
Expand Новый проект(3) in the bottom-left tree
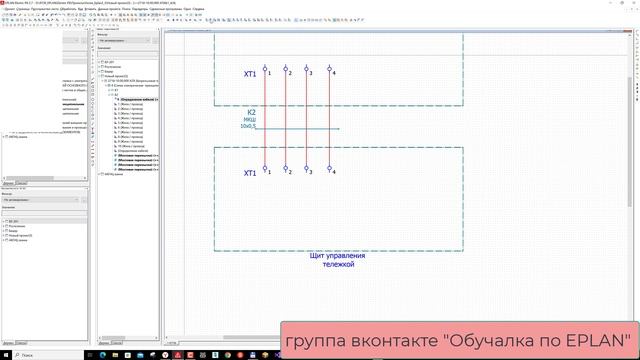pos(4,236)
